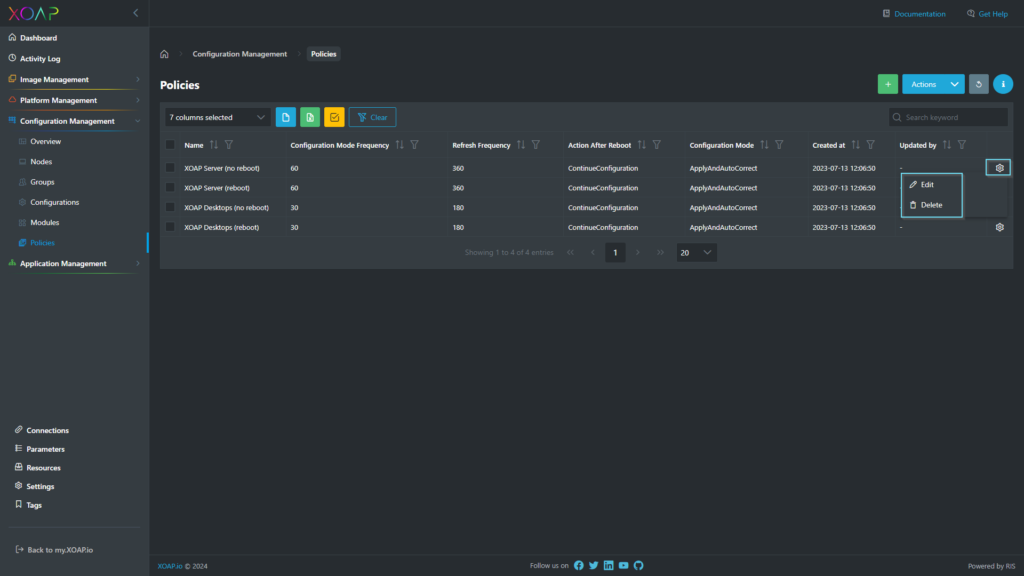Open XOAP Twitter page icon
Viewport: 1024px width, 576px height.
coord(594,566)
